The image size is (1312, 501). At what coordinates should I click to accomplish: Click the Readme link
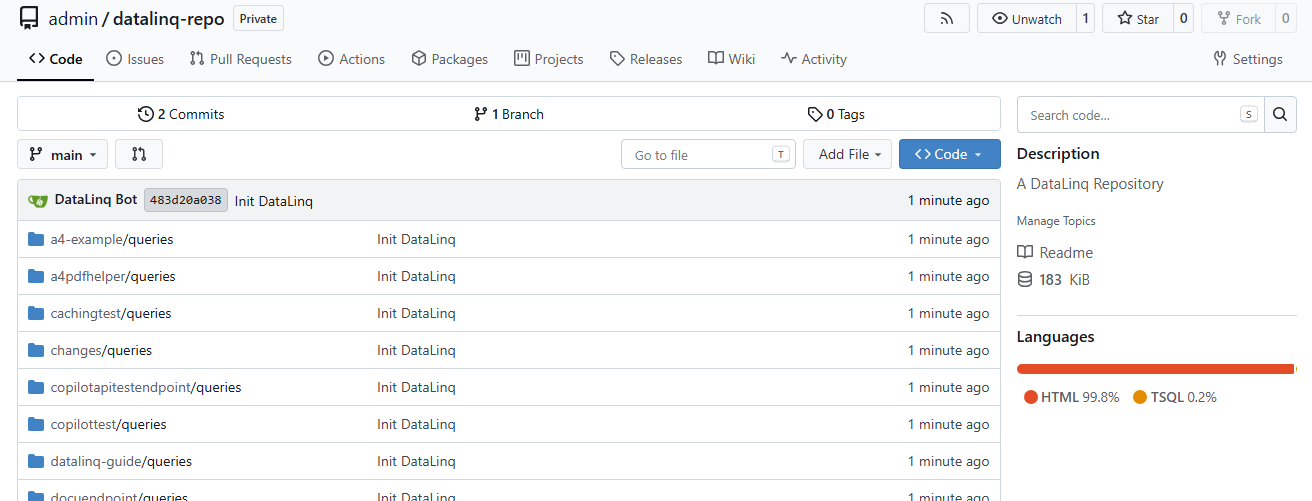(x=1066, y=253)
